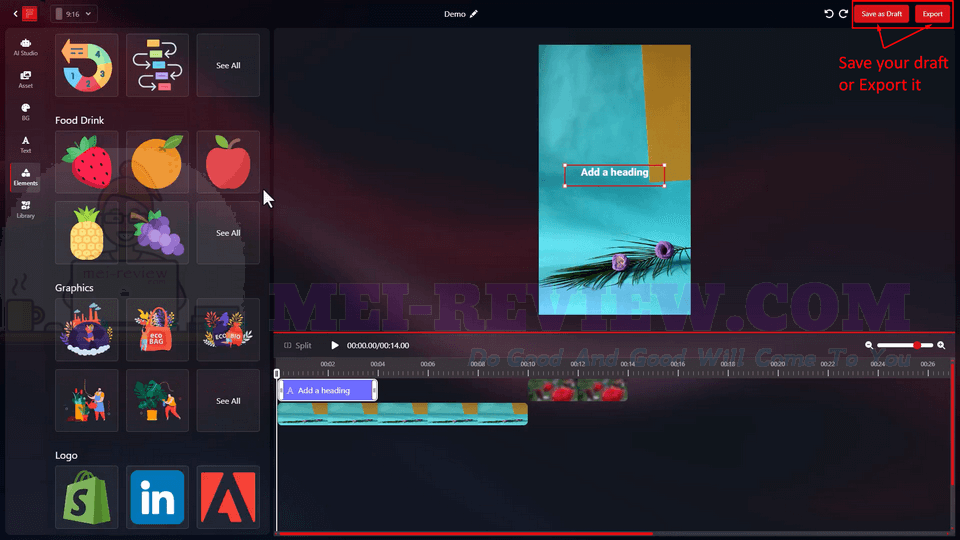Select 'Add a heading' timeline clip
This screenshot has width=960, height=540.
point(328,390)
